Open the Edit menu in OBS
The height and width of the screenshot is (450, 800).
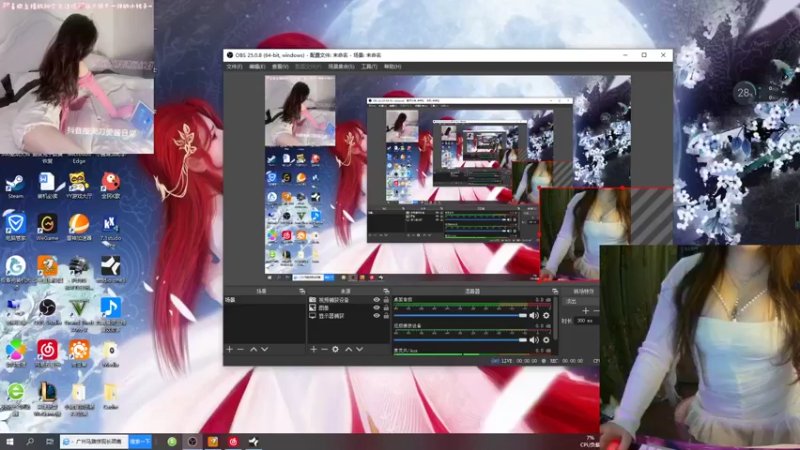(257, 67)
